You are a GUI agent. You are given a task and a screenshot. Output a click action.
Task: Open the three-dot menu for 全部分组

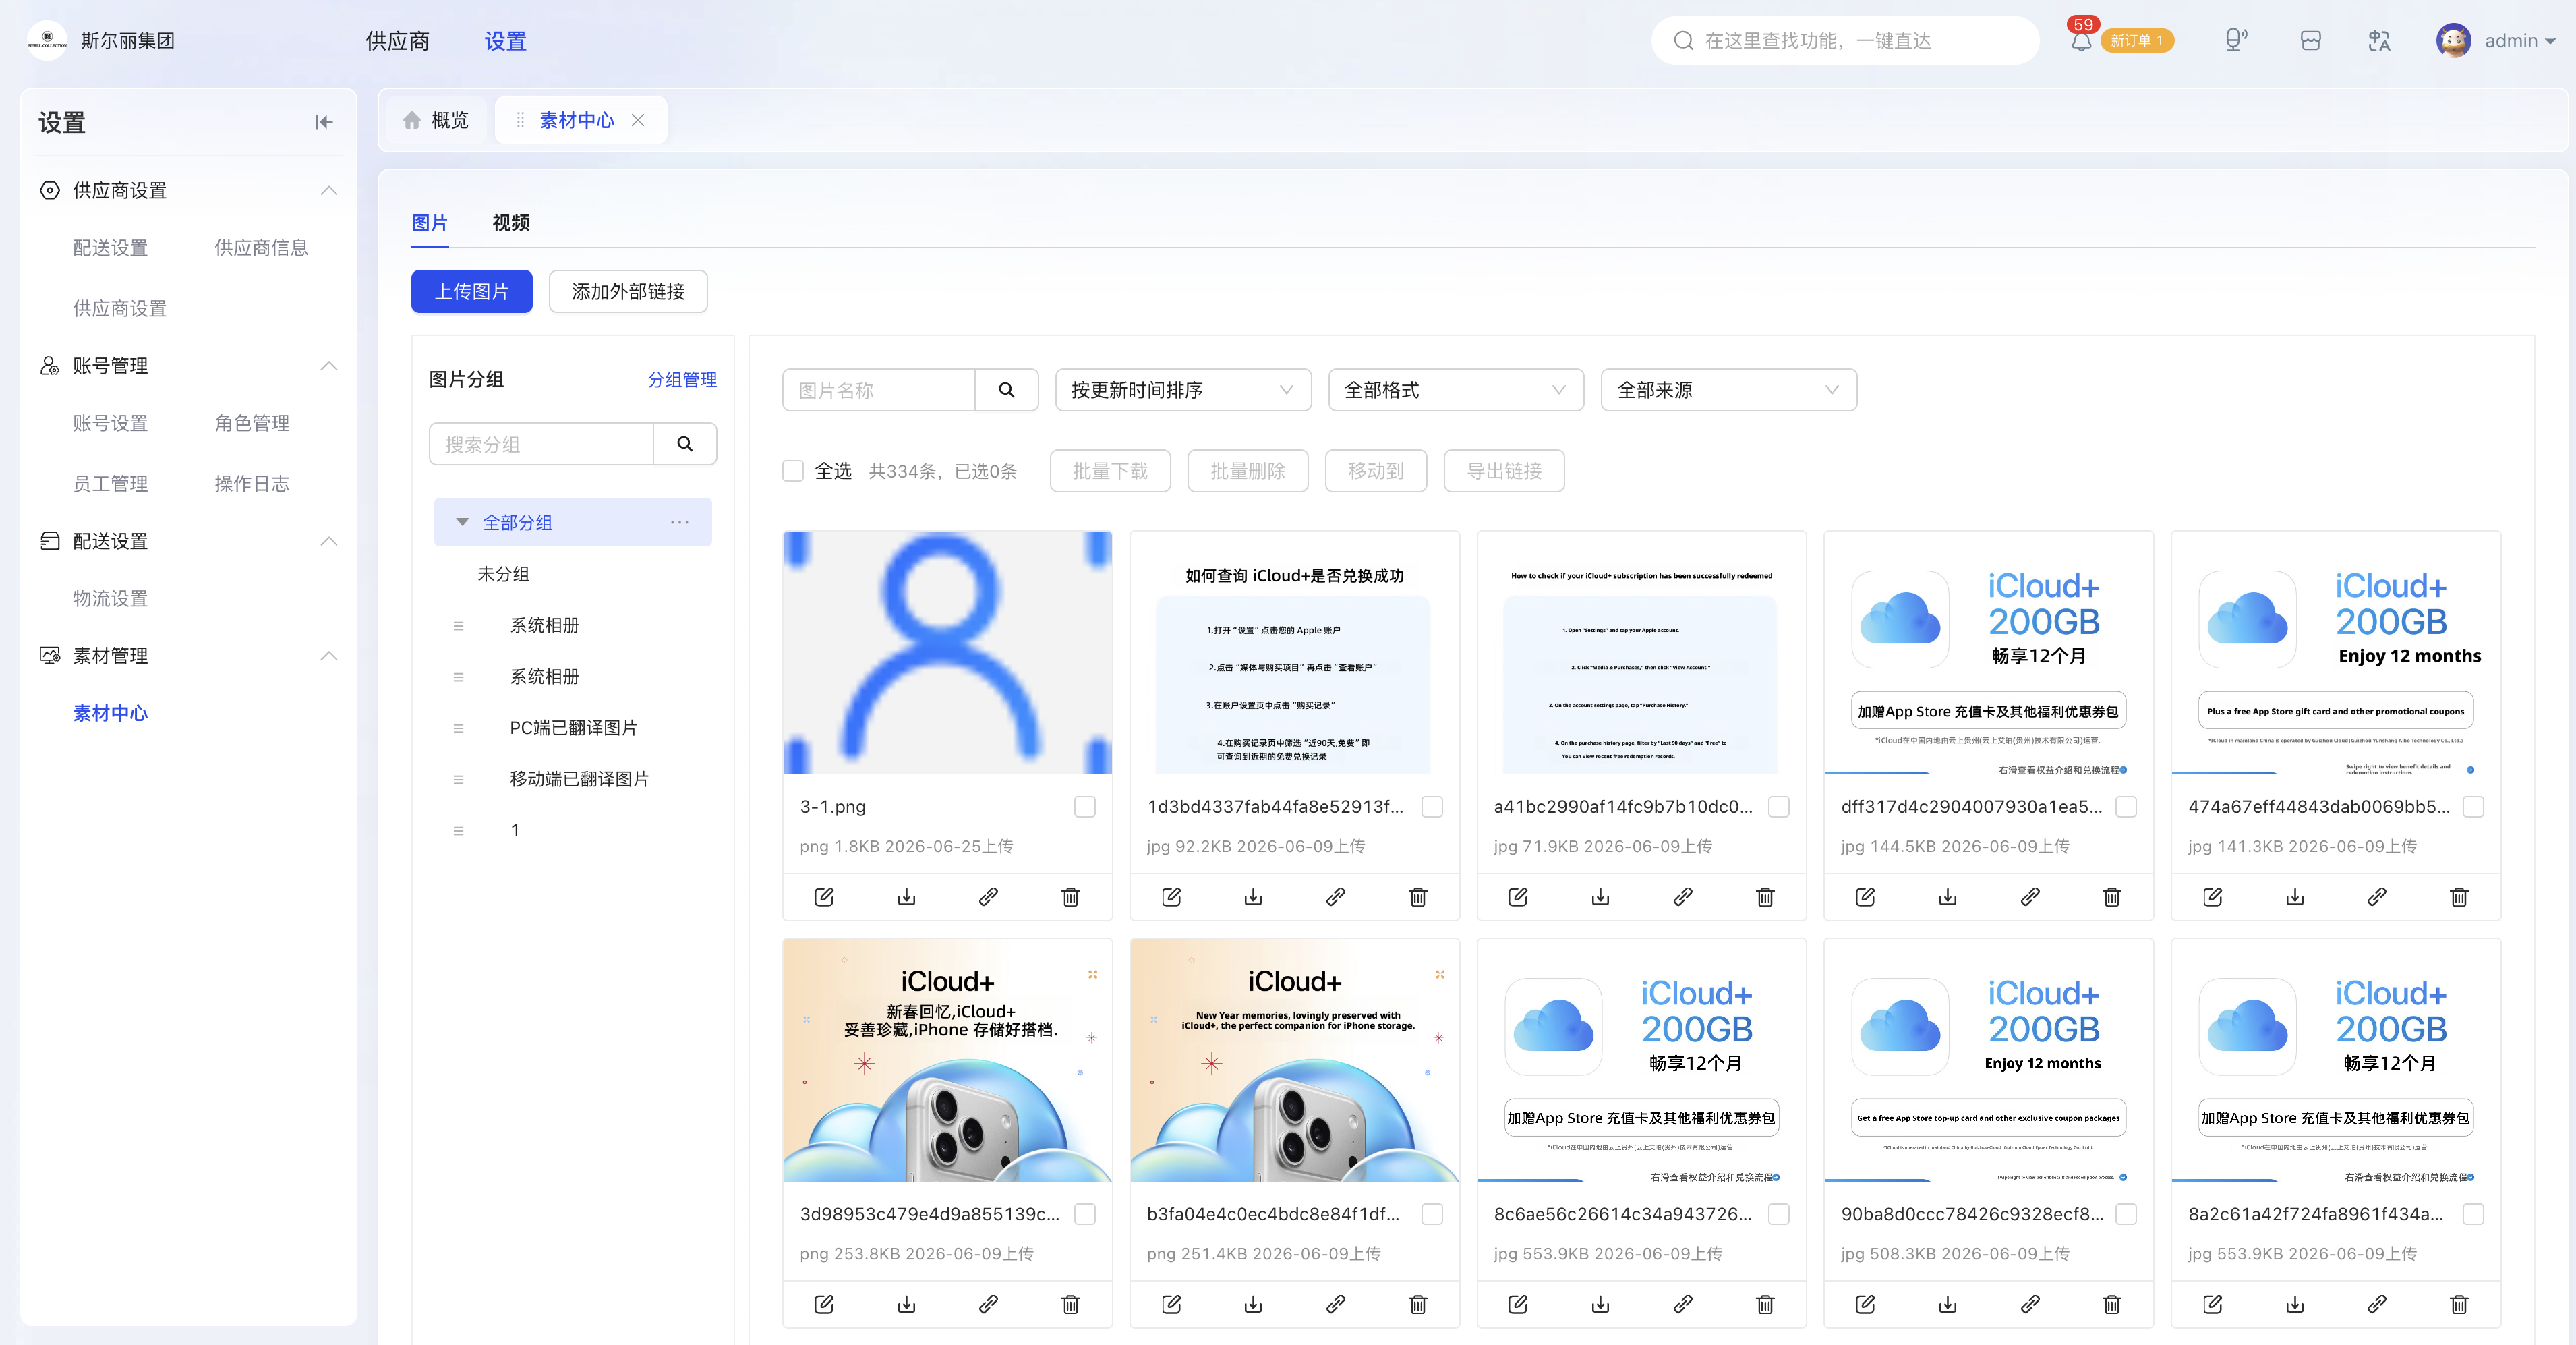click(680, 522)
